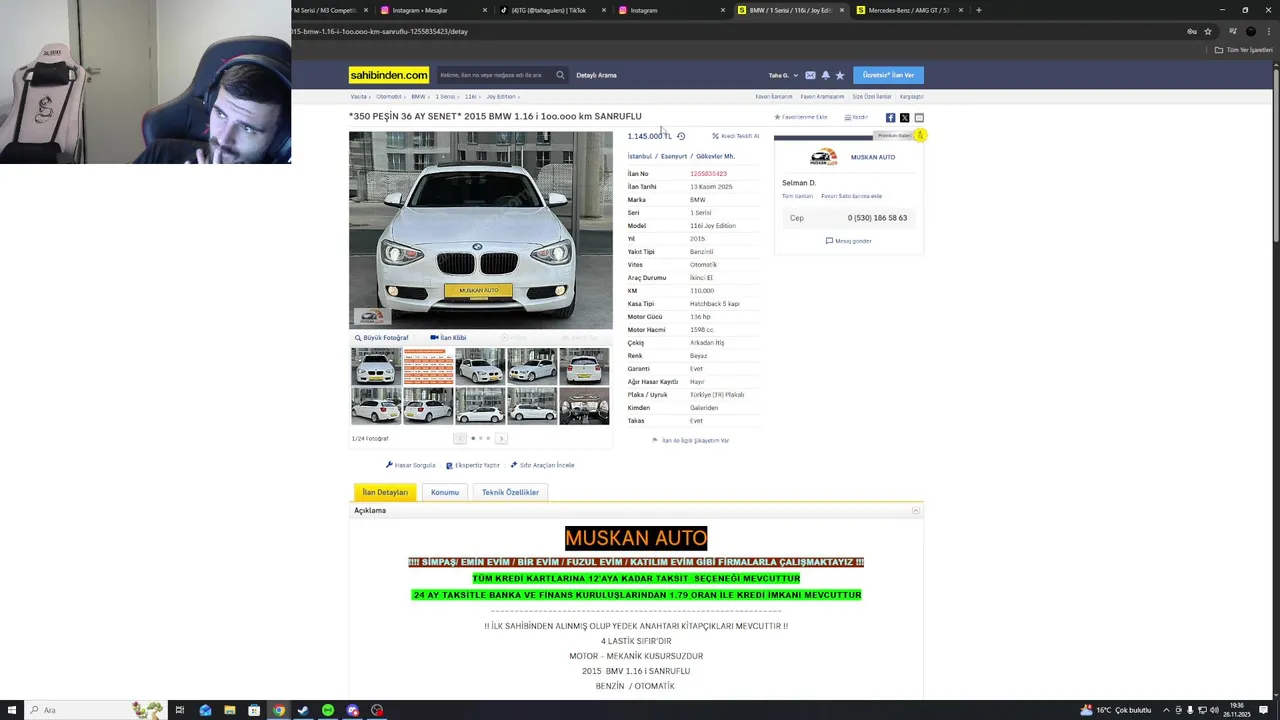Switch to the Konumu tab

click(445, 492)
